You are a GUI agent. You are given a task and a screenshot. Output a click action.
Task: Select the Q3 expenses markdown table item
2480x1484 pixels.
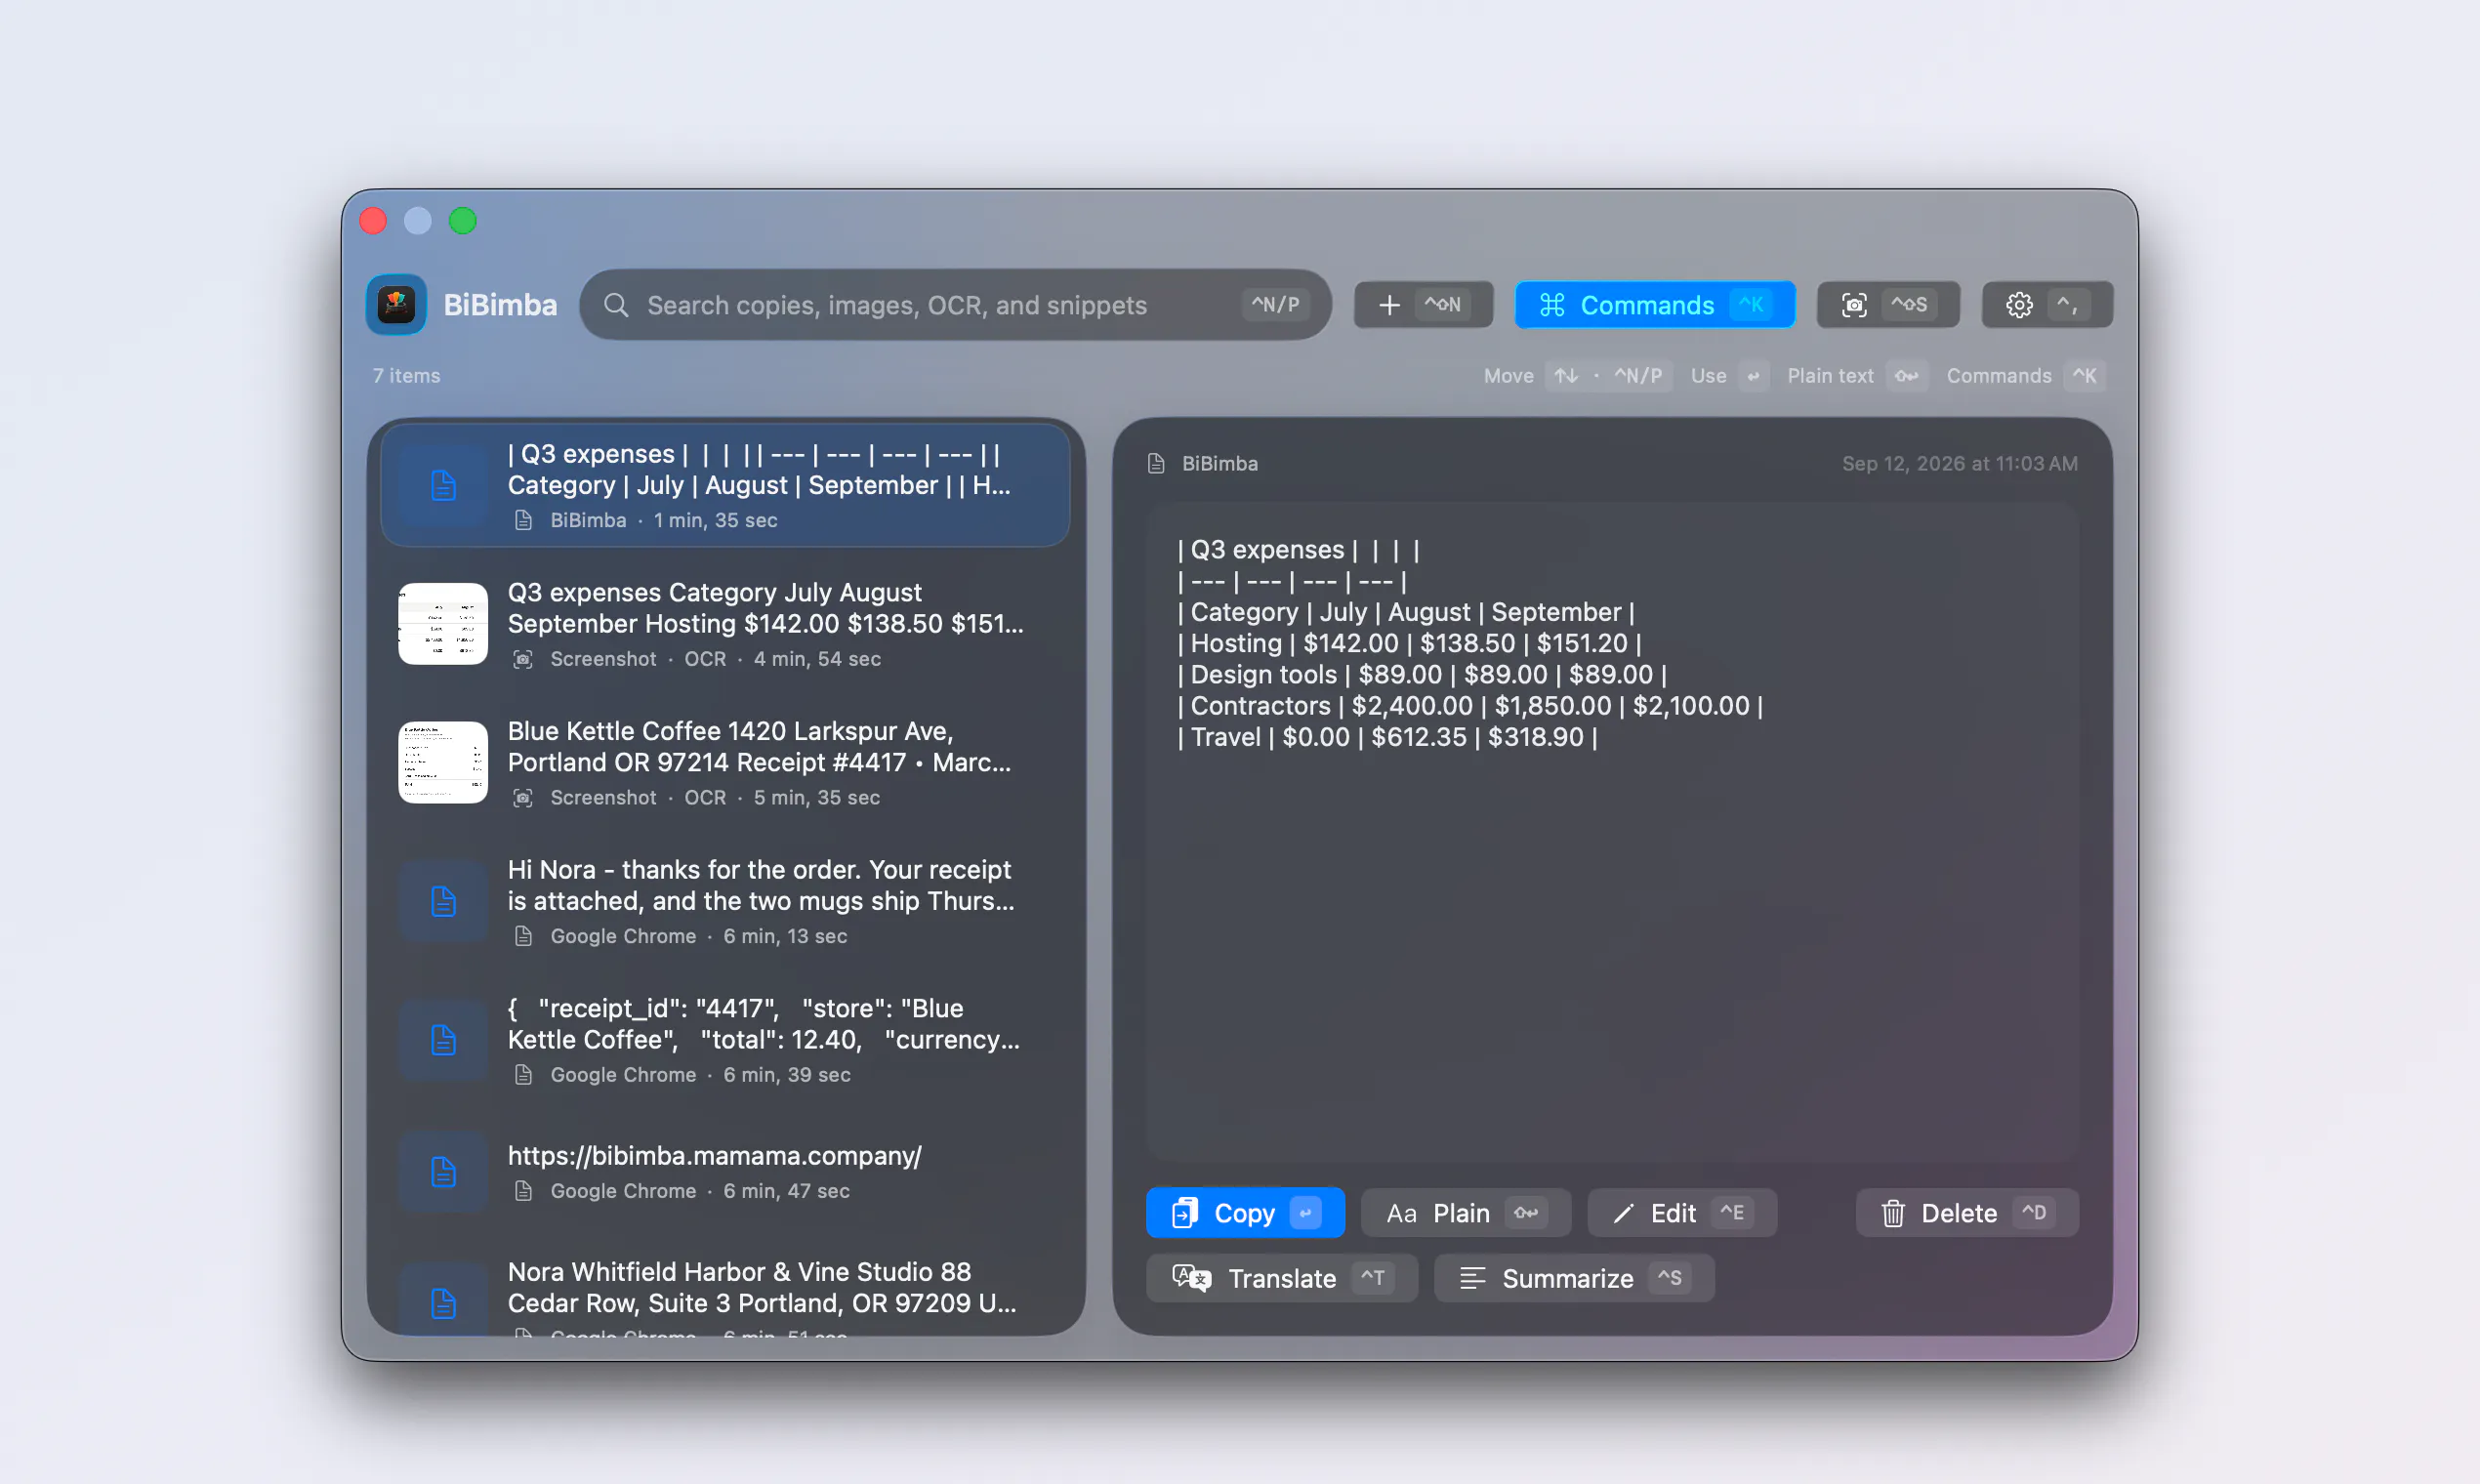725,485
